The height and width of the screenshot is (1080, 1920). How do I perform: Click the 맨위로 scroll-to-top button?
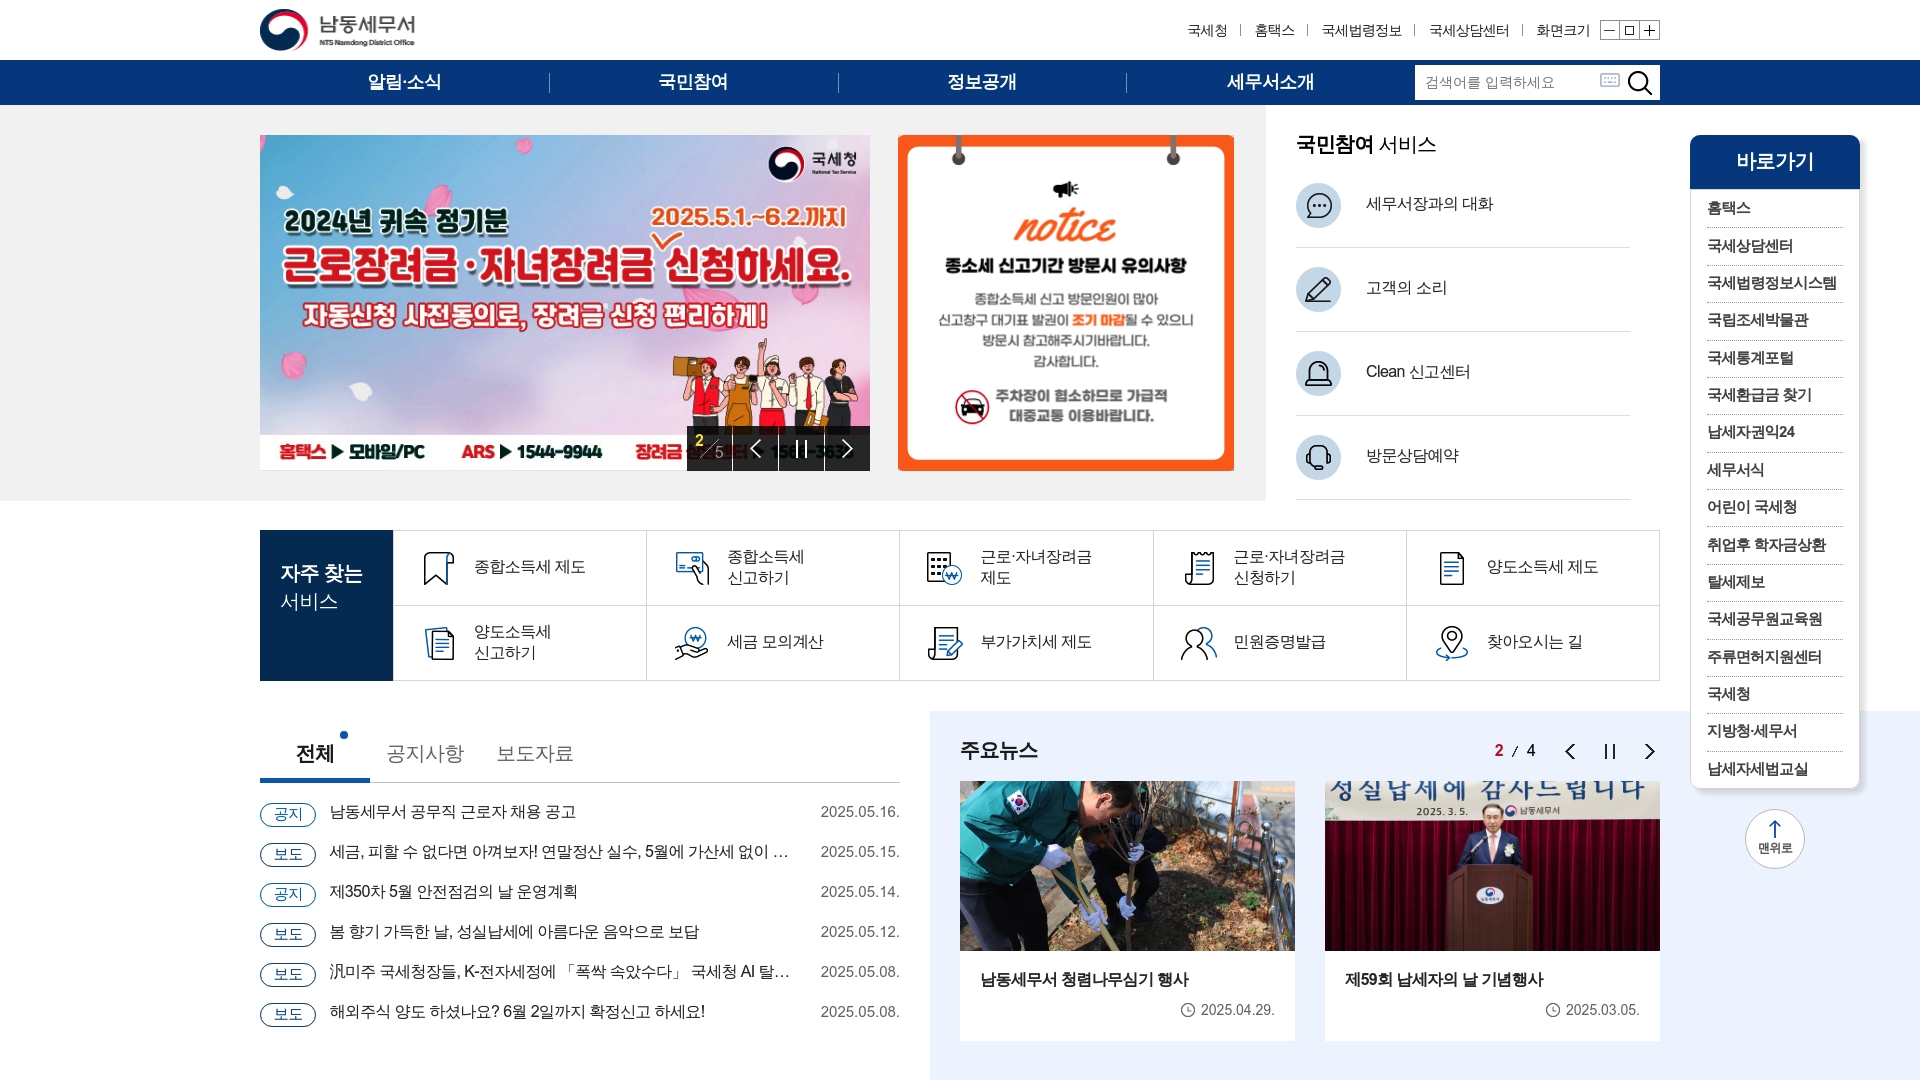point(1775,838)
